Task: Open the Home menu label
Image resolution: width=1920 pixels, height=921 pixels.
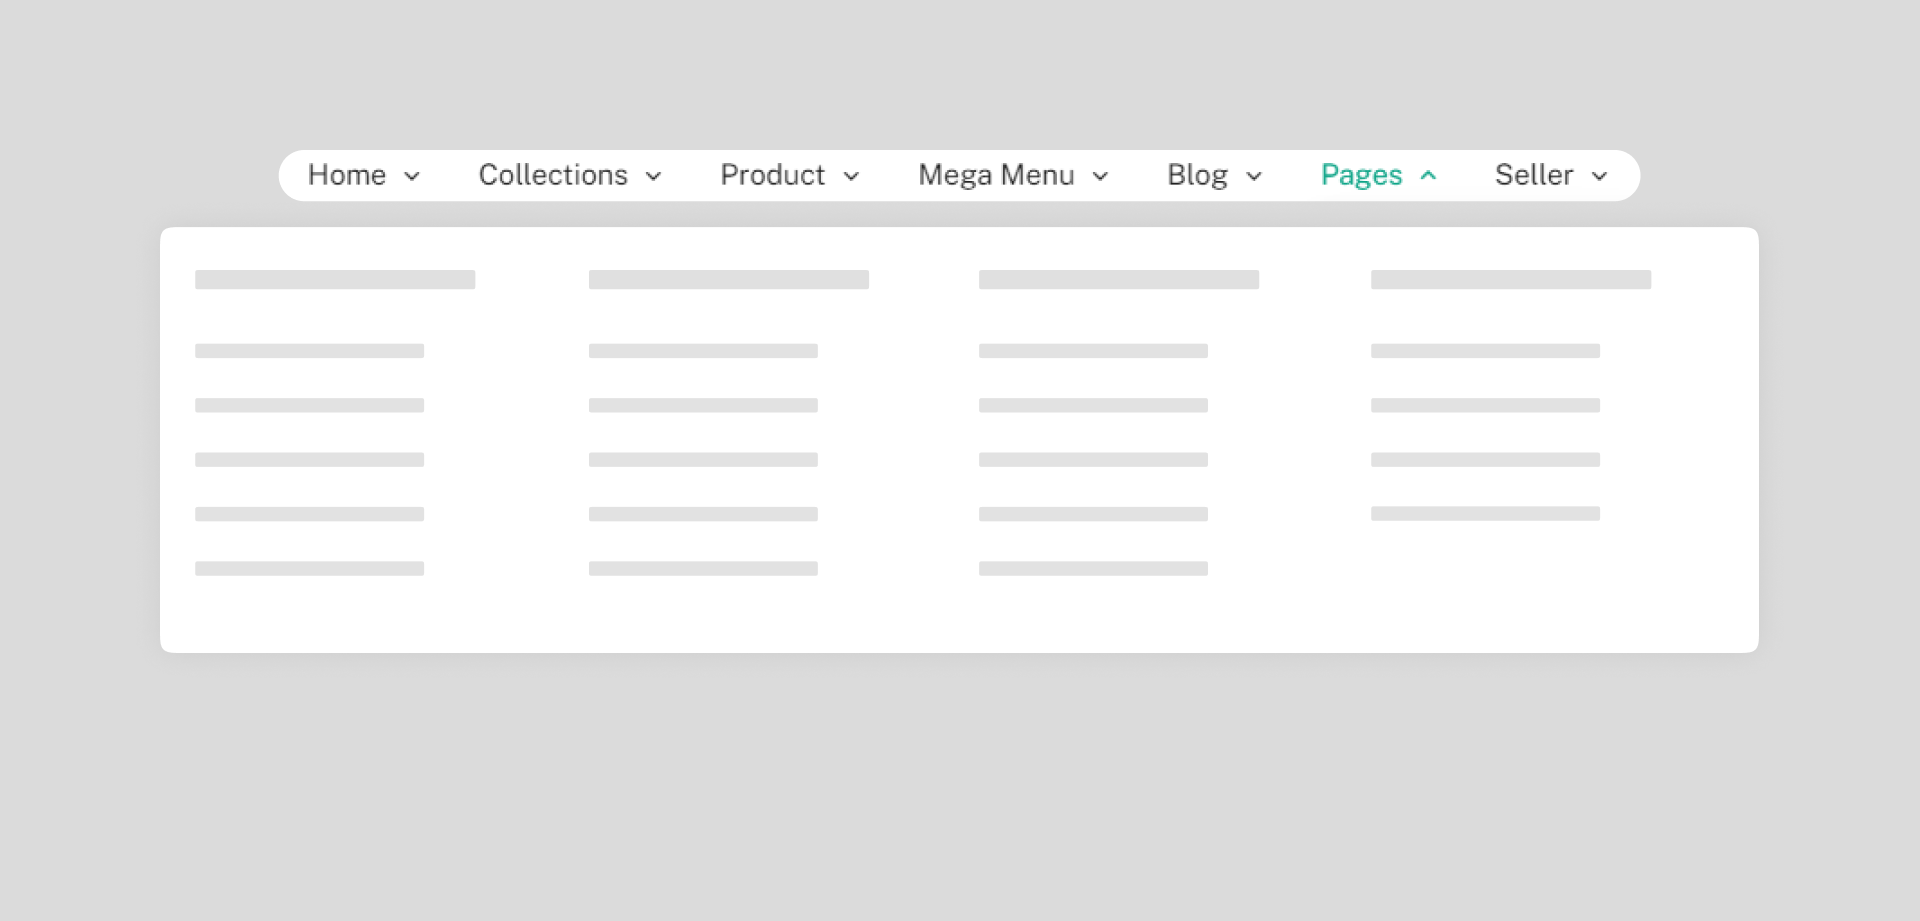Action: (346, 175)
